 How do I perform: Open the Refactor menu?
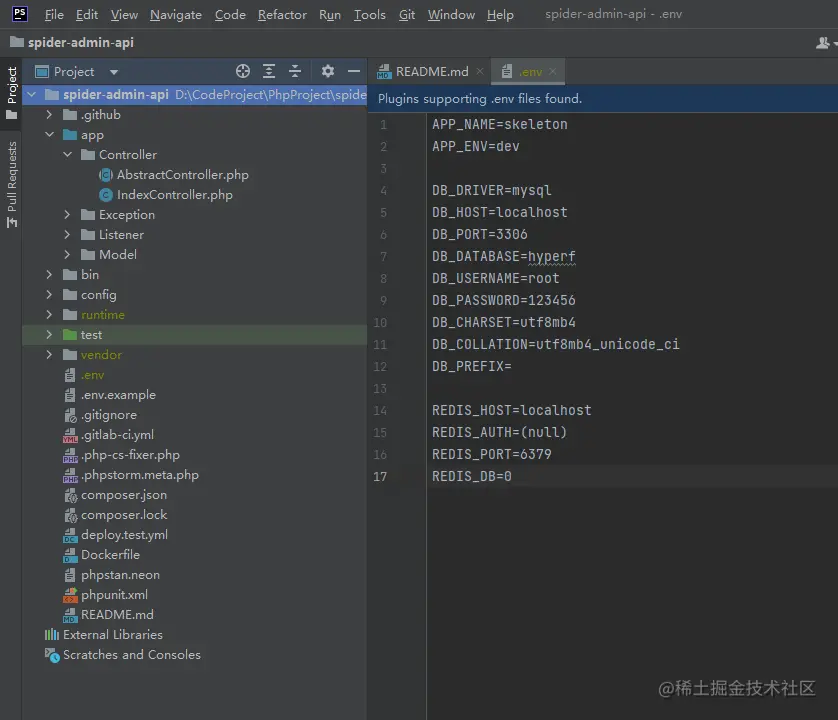click(x=282, y=14)
